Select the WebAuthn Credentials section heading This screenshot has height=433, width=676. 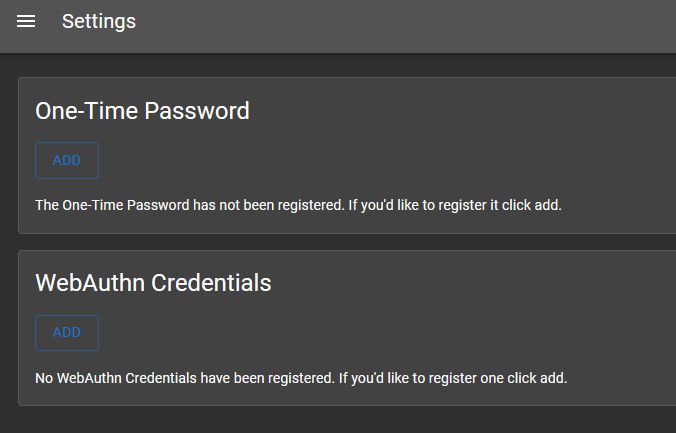coord(153,283)
